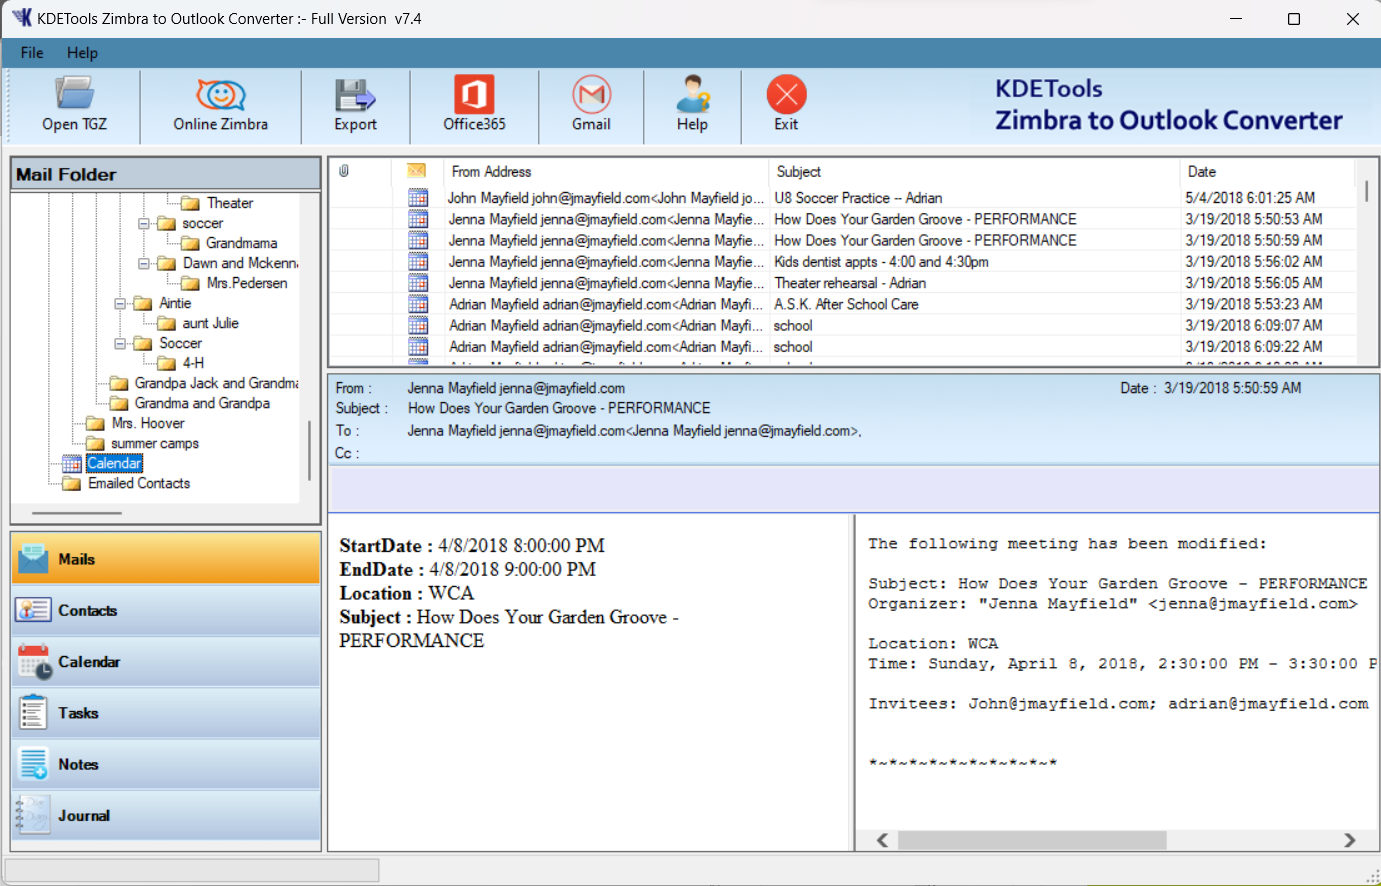This screenshot has width=1381, height=886.
Task: Click the red Exit icon
Action: click(786, 94)
